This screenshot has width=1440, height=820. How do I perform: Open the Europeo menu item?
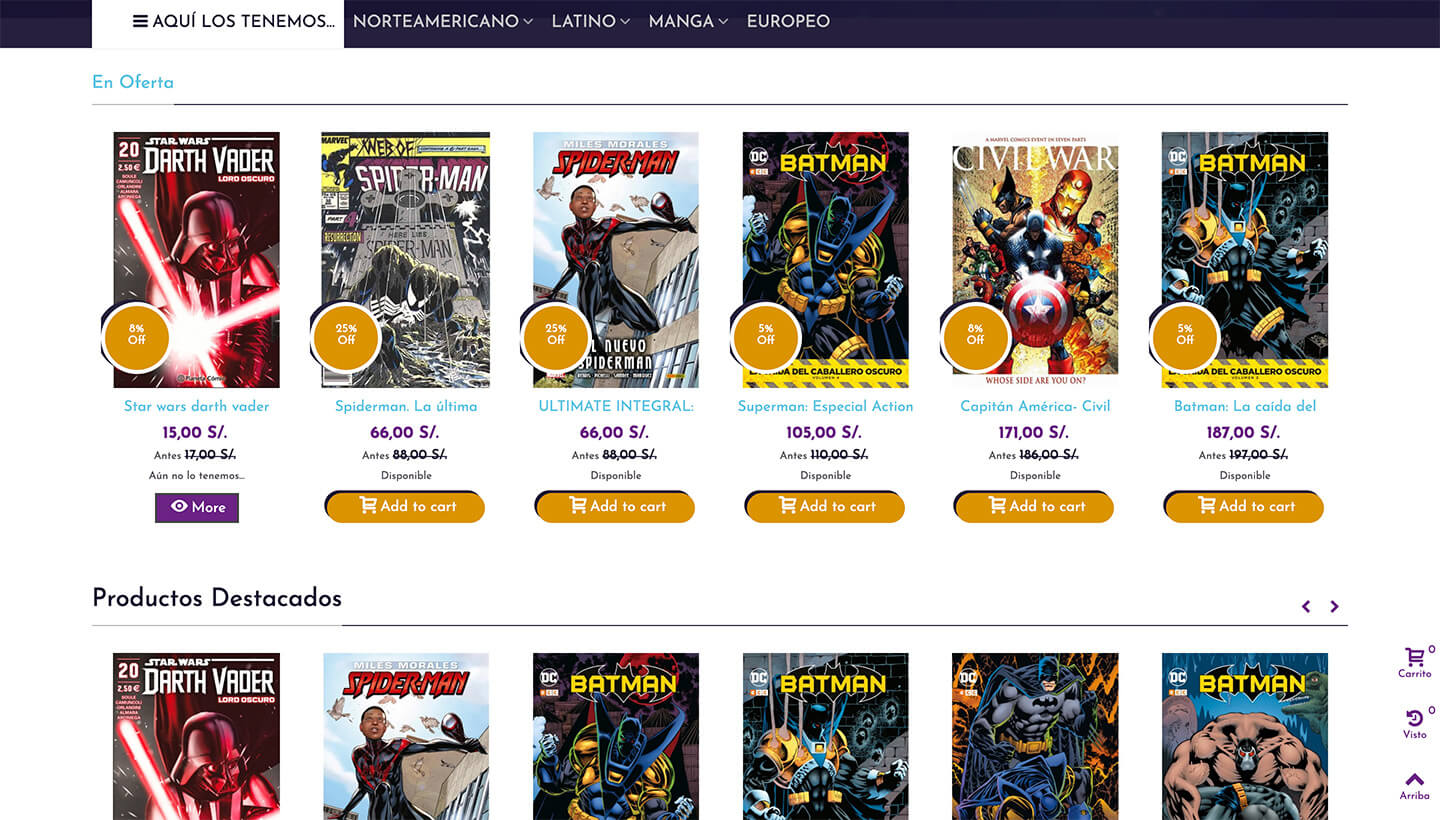pos(788,22)
